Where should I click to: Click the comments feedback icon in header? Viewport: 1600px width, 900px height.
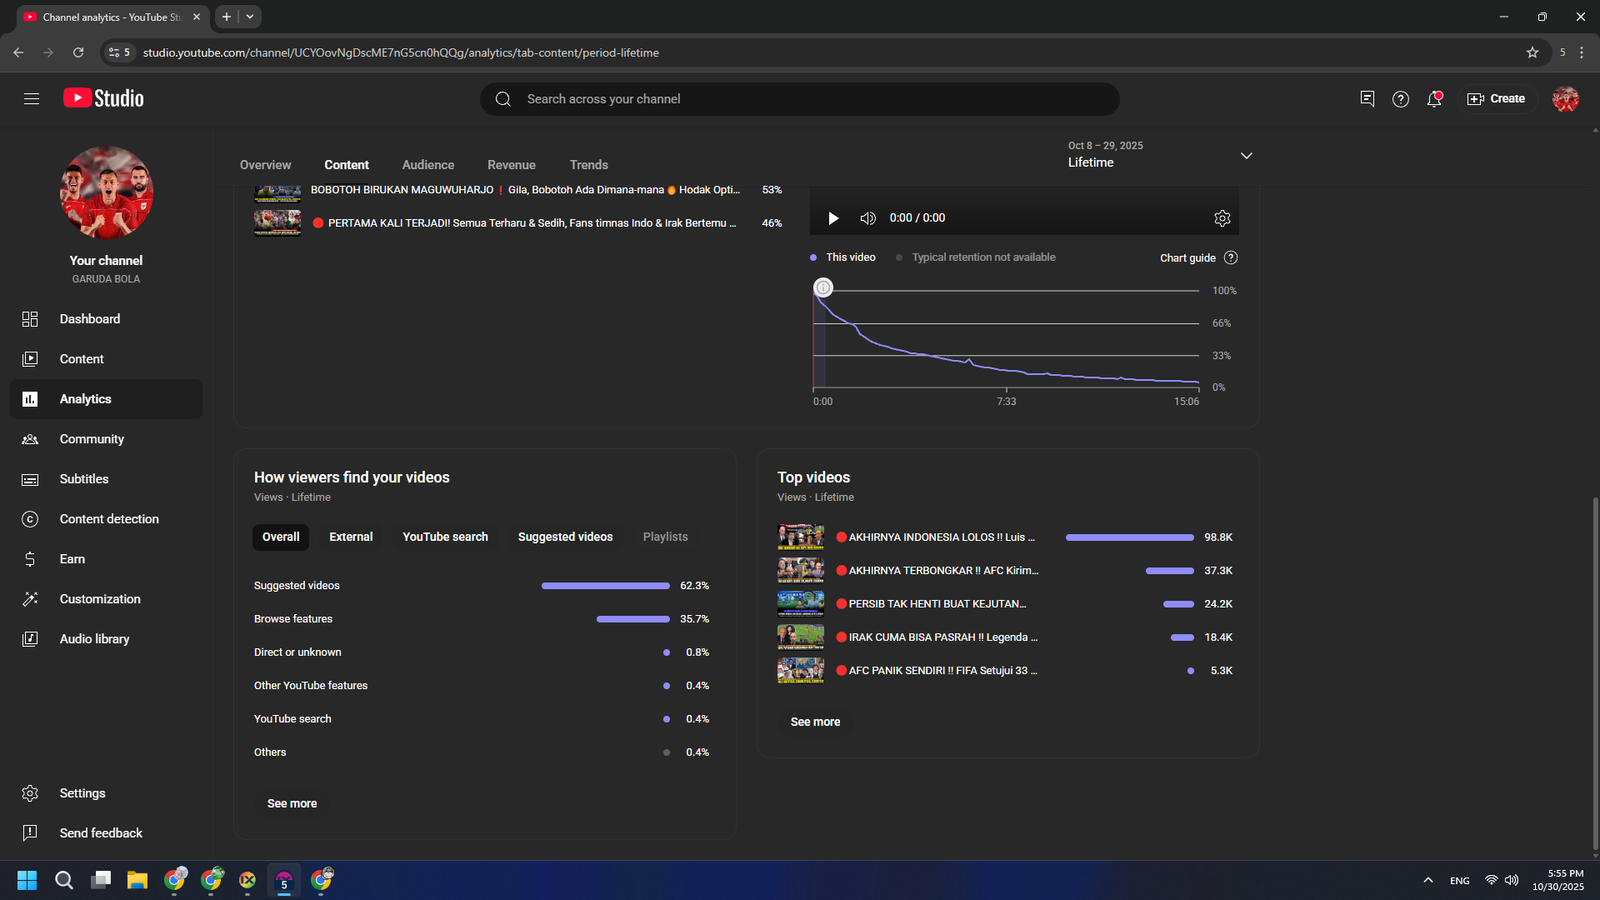1367,99
